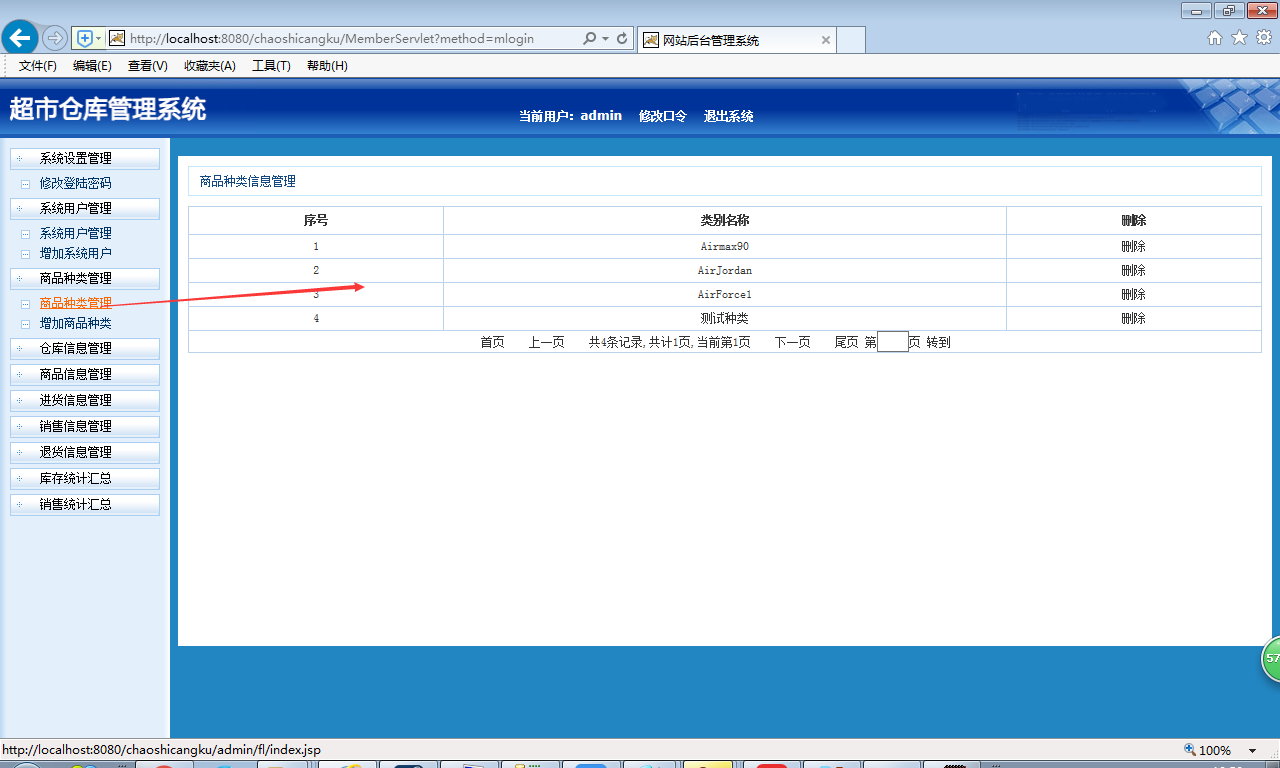
Task: Delete the Airmax90 category row
Action: (x=1133, y=247)
